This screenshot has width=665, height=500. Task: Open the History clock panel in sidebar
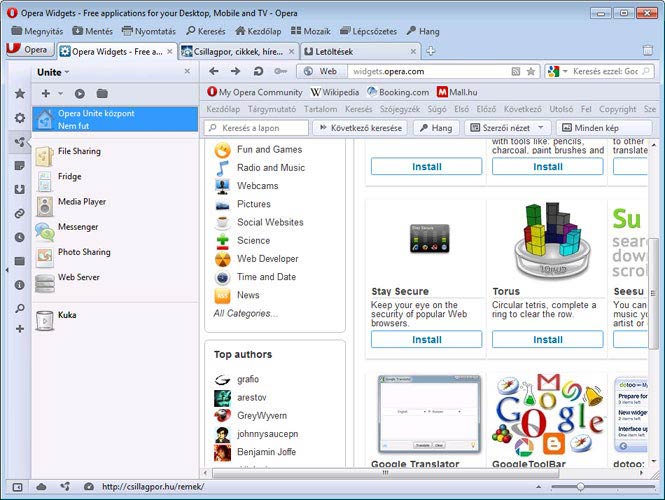(20, 237)
